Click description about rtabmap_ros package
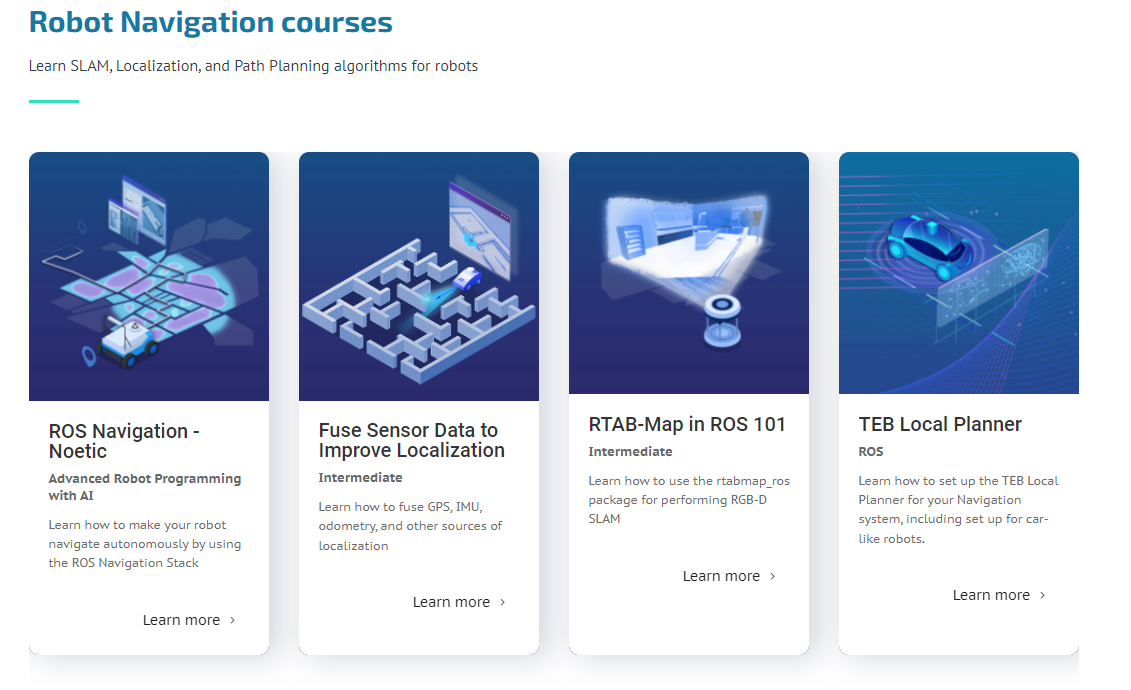Image resolution: width=1131 pixels, height=690 pixels. [689, 500]
